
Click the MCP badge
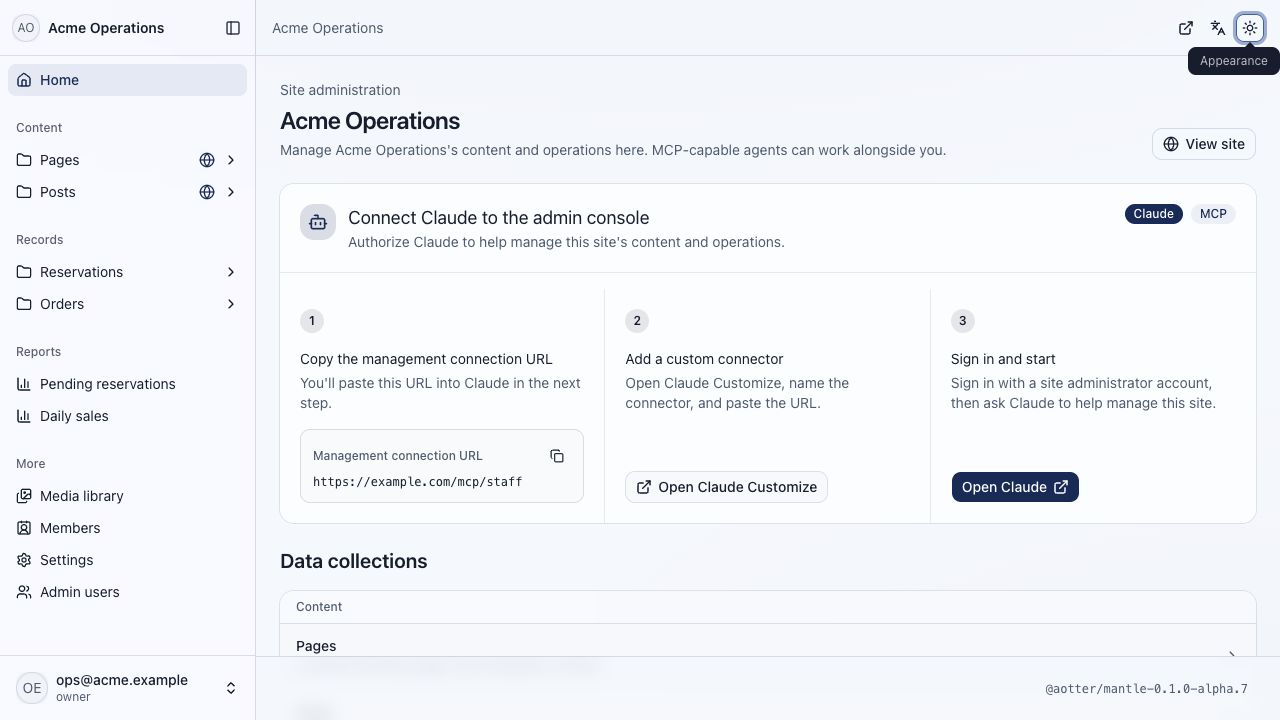[1213, 214]
